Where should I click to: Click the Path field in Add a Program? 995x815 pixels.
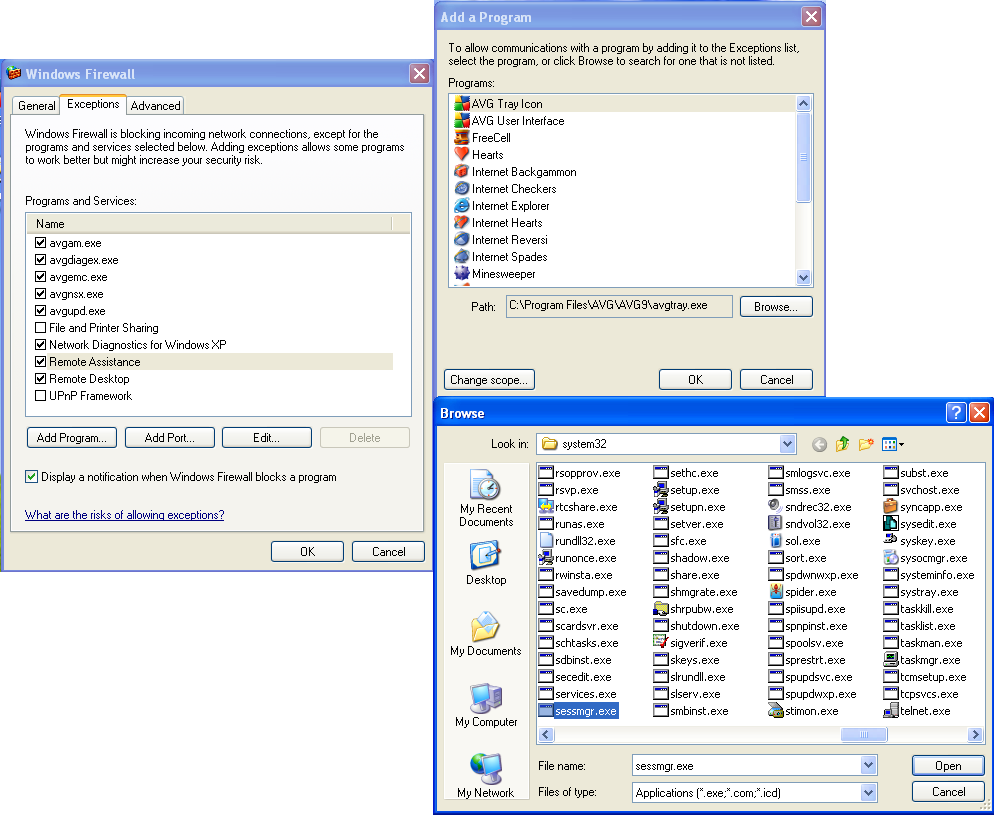pos(619,306)
